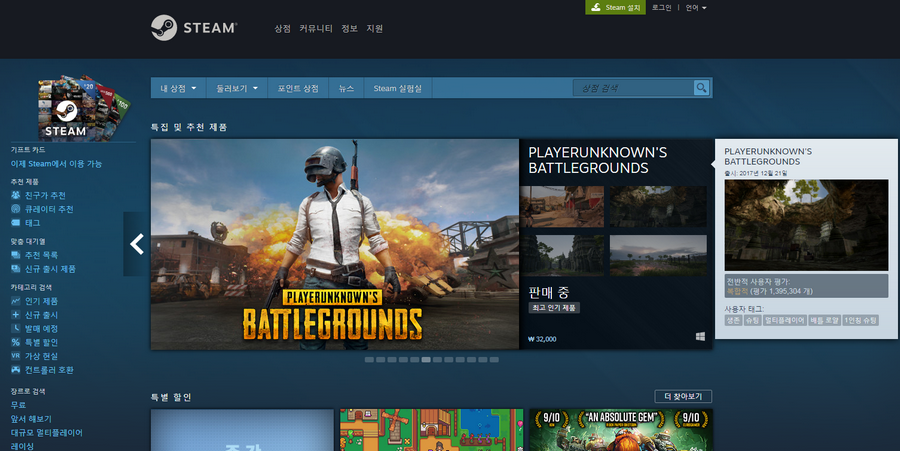Click the 가상 현실 VR icon
This screenshot has width=900, height=451.
15,356
